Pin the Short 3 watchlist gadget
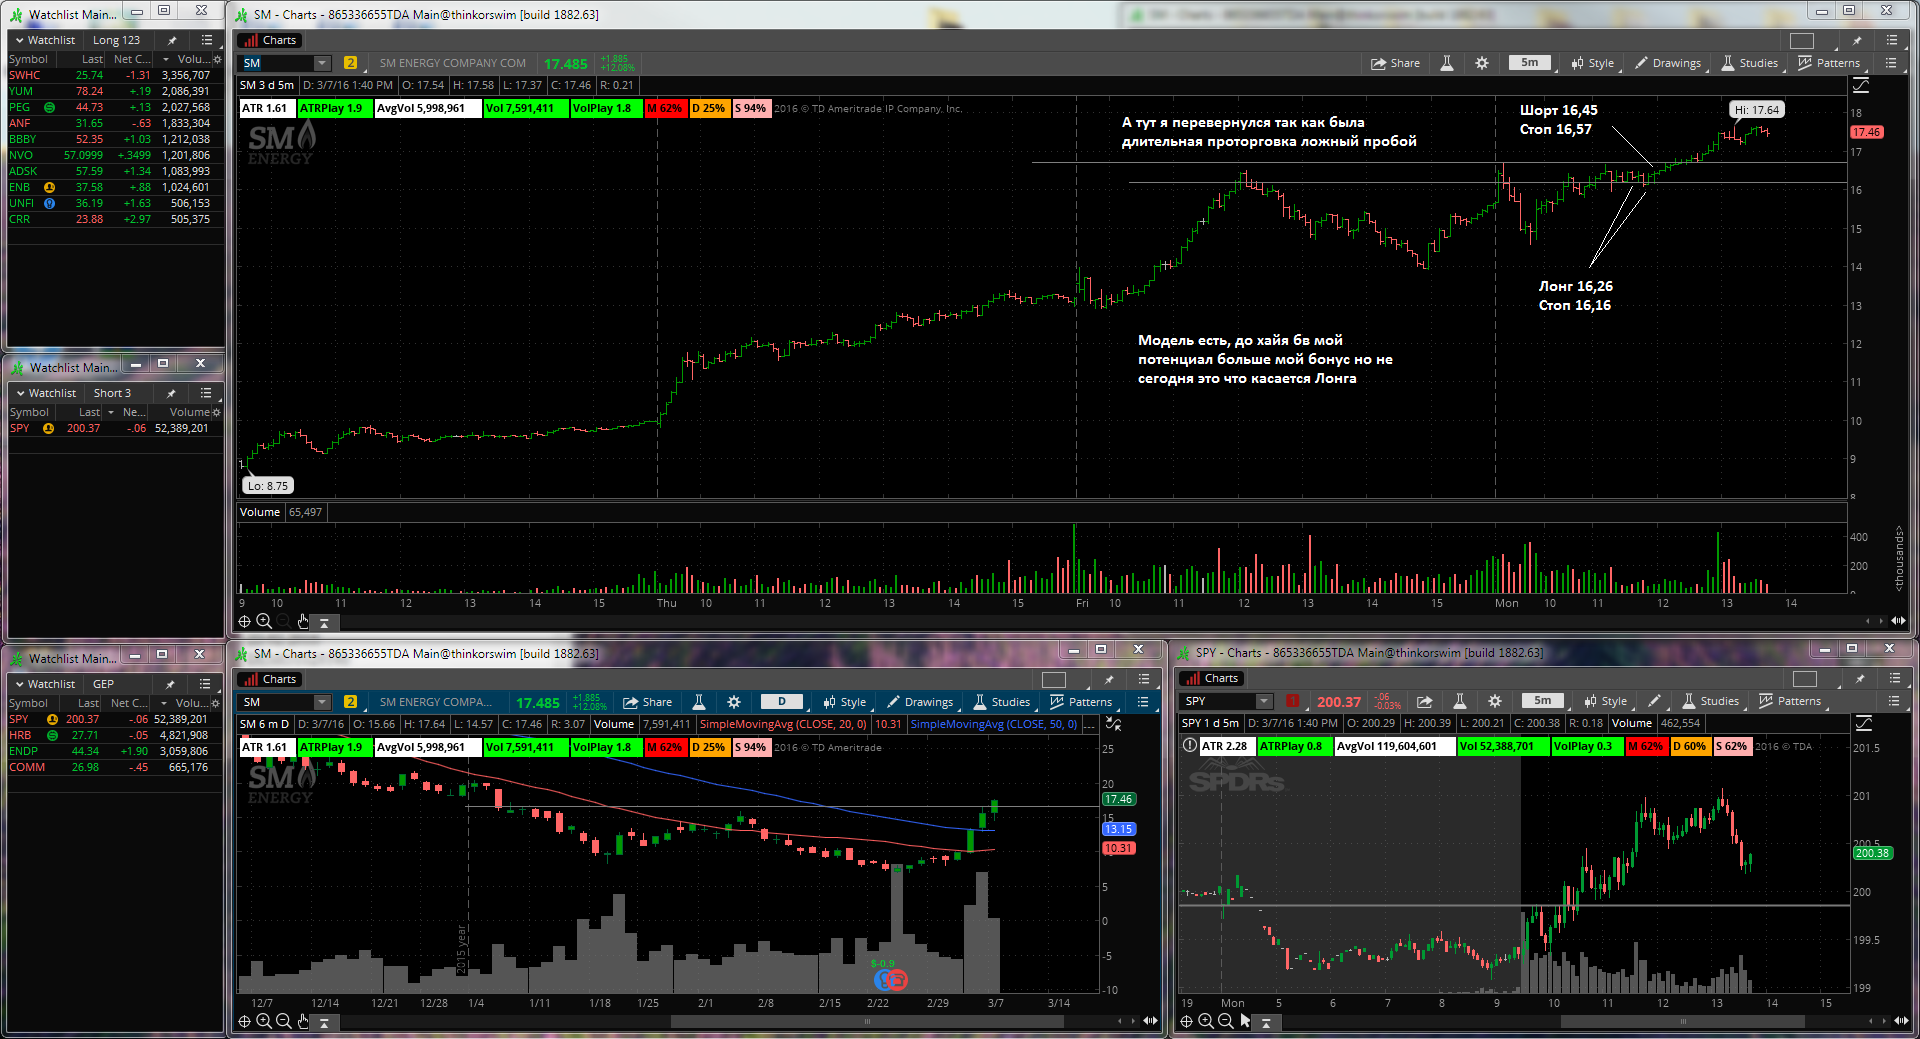Screen dimensions: 1920x1039 coord(171,393)
